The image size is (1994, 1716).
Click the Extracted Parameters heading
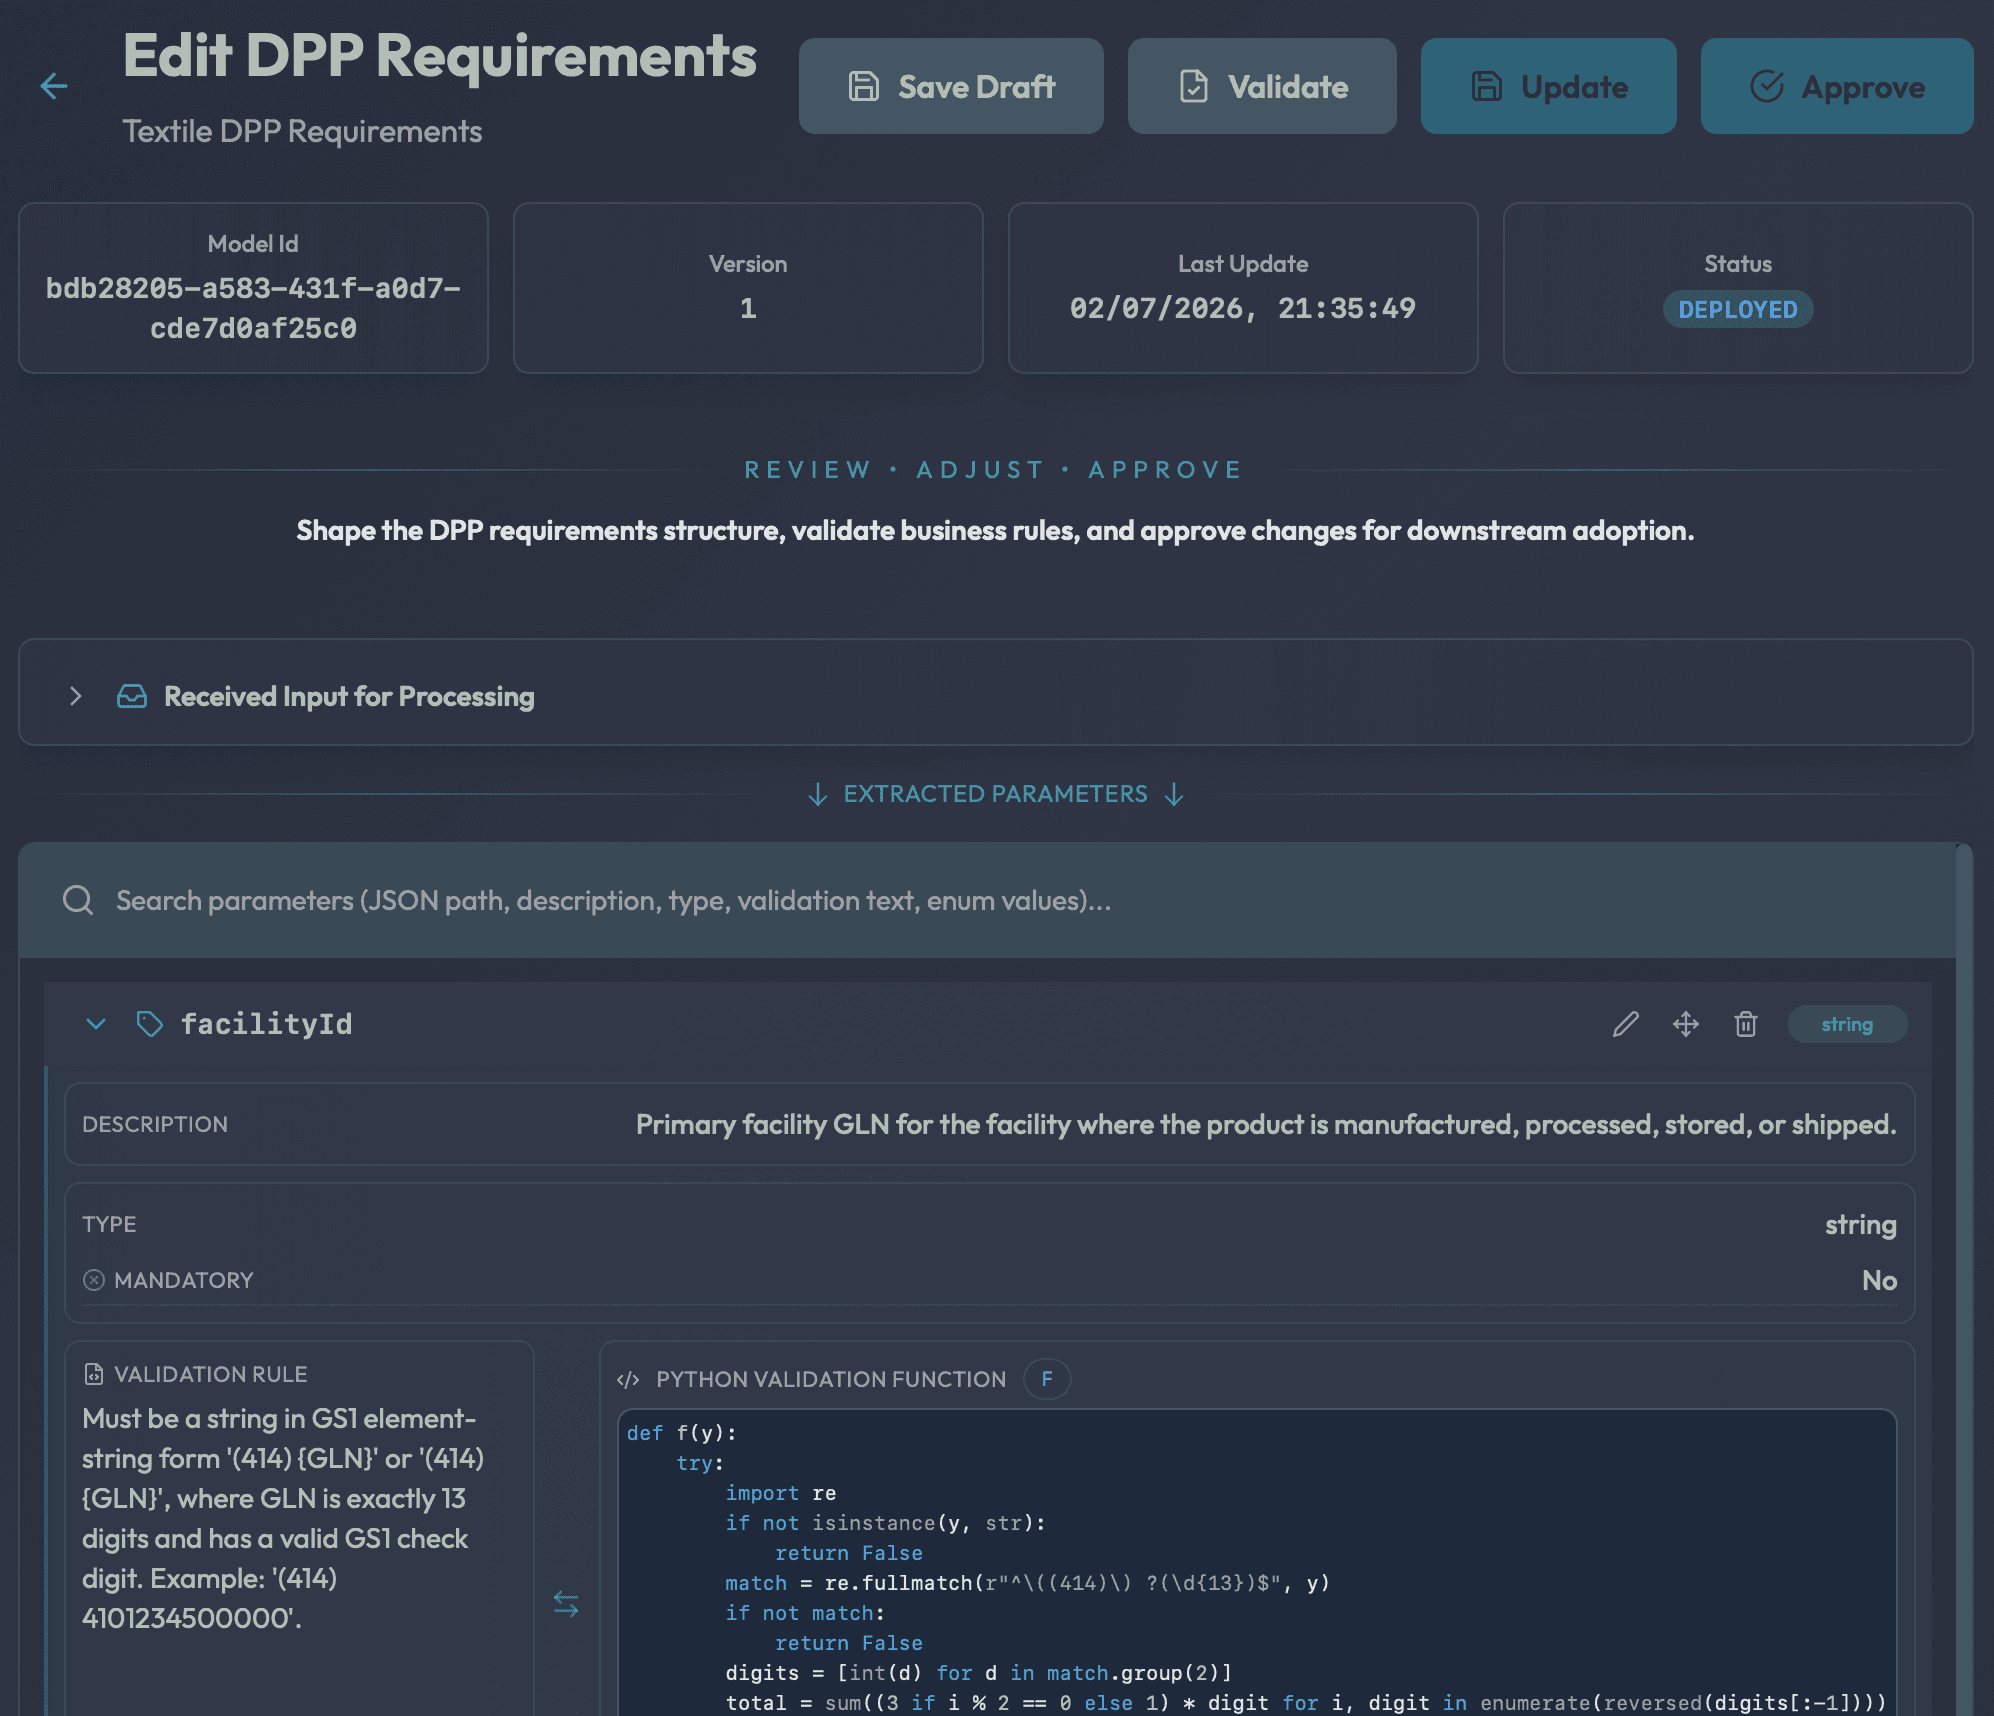(x=996, y=794)
